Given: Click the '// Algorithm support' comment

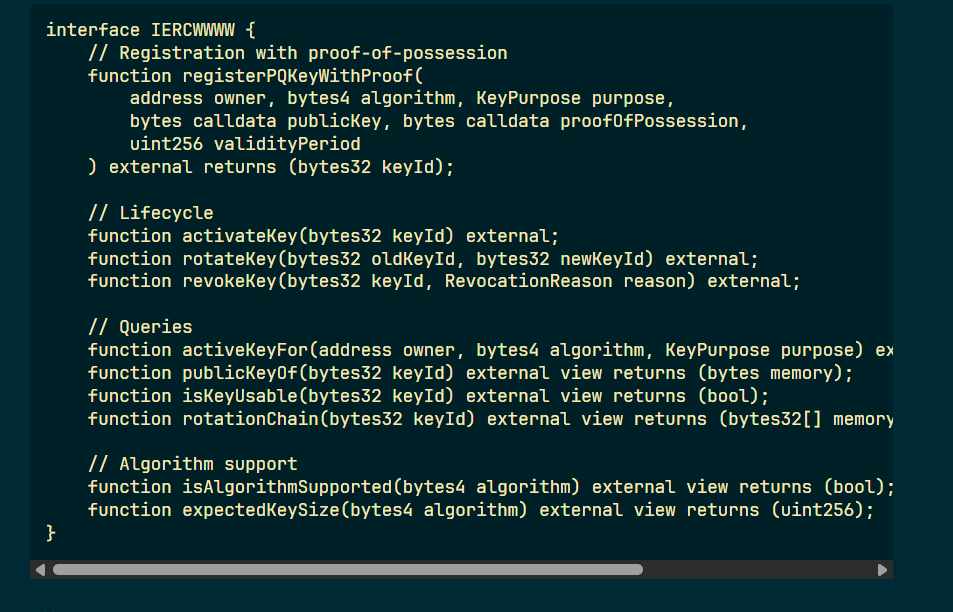Looking at the screenshot, I should (x=193, y=464).
